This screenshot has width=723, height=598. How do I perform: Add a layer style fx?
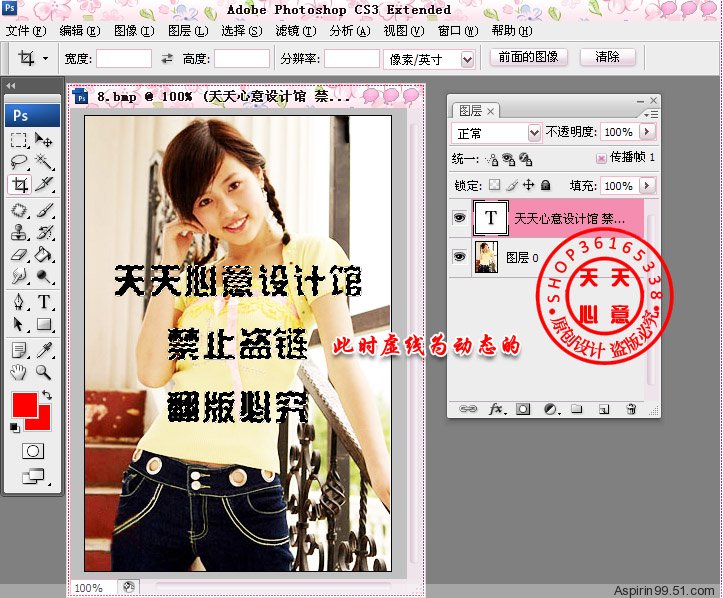point(497,409)
